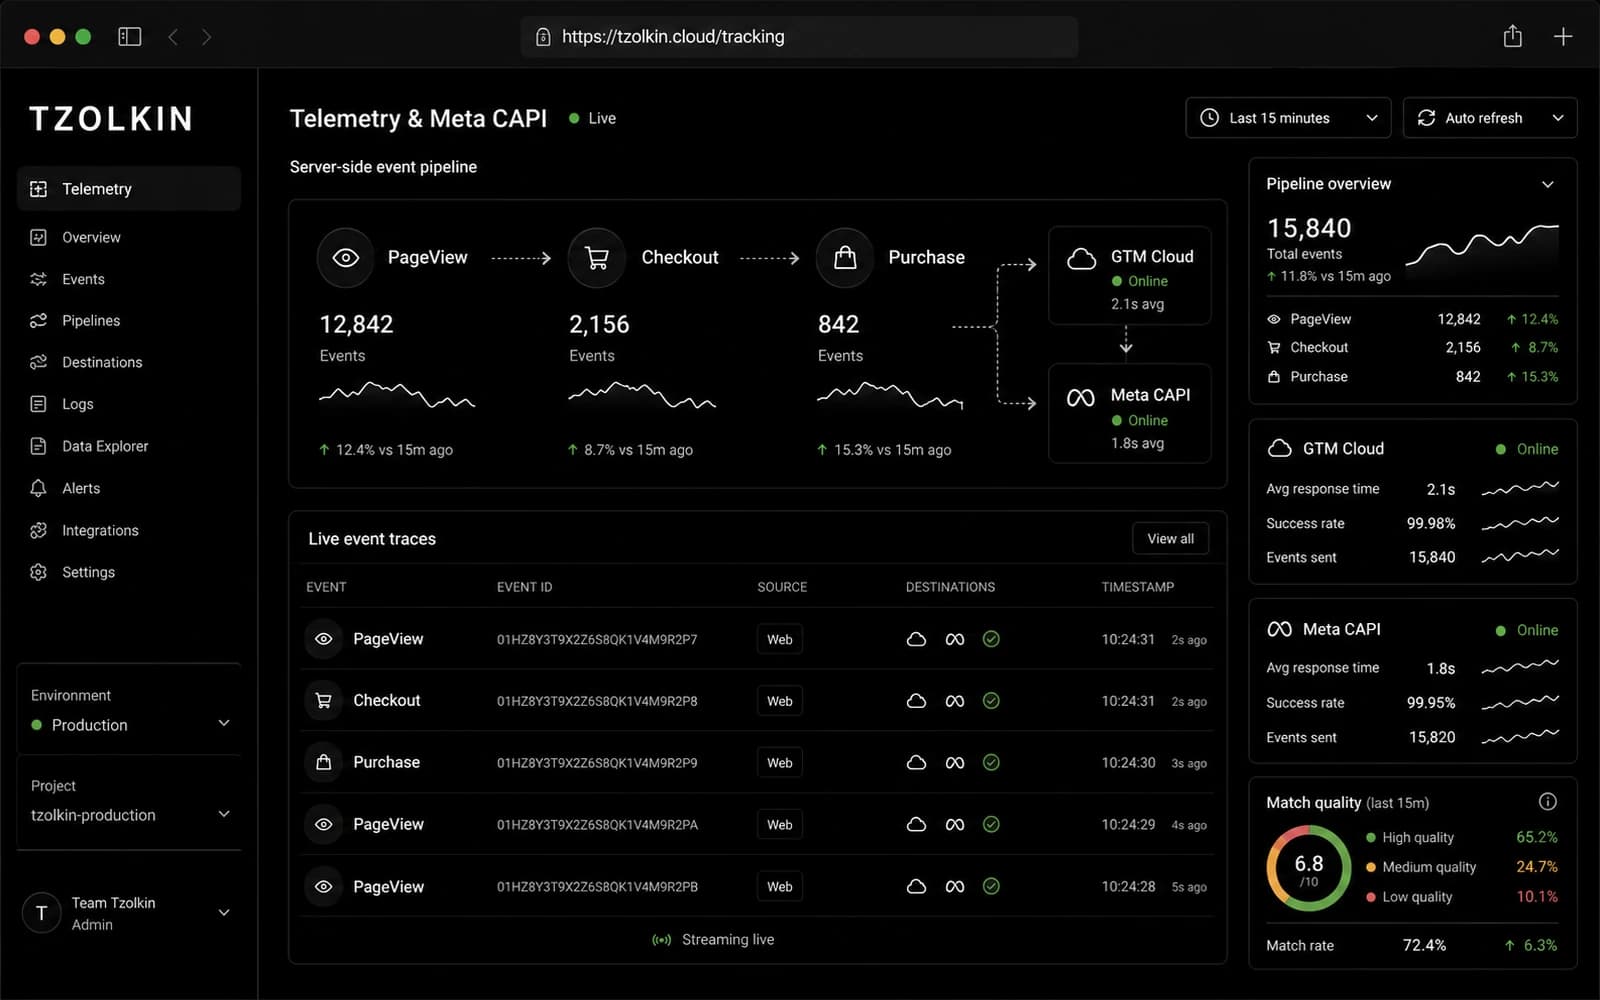
Task: Open the Auto refresh dropdown
Action: click(x=1490, y=118)
